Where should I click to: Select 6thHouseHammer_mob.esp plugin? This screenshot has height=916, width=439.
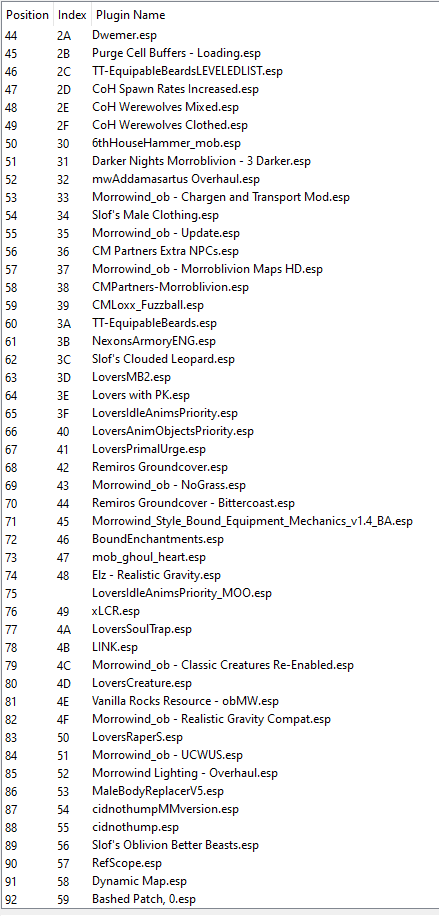[x=166, y=143]
